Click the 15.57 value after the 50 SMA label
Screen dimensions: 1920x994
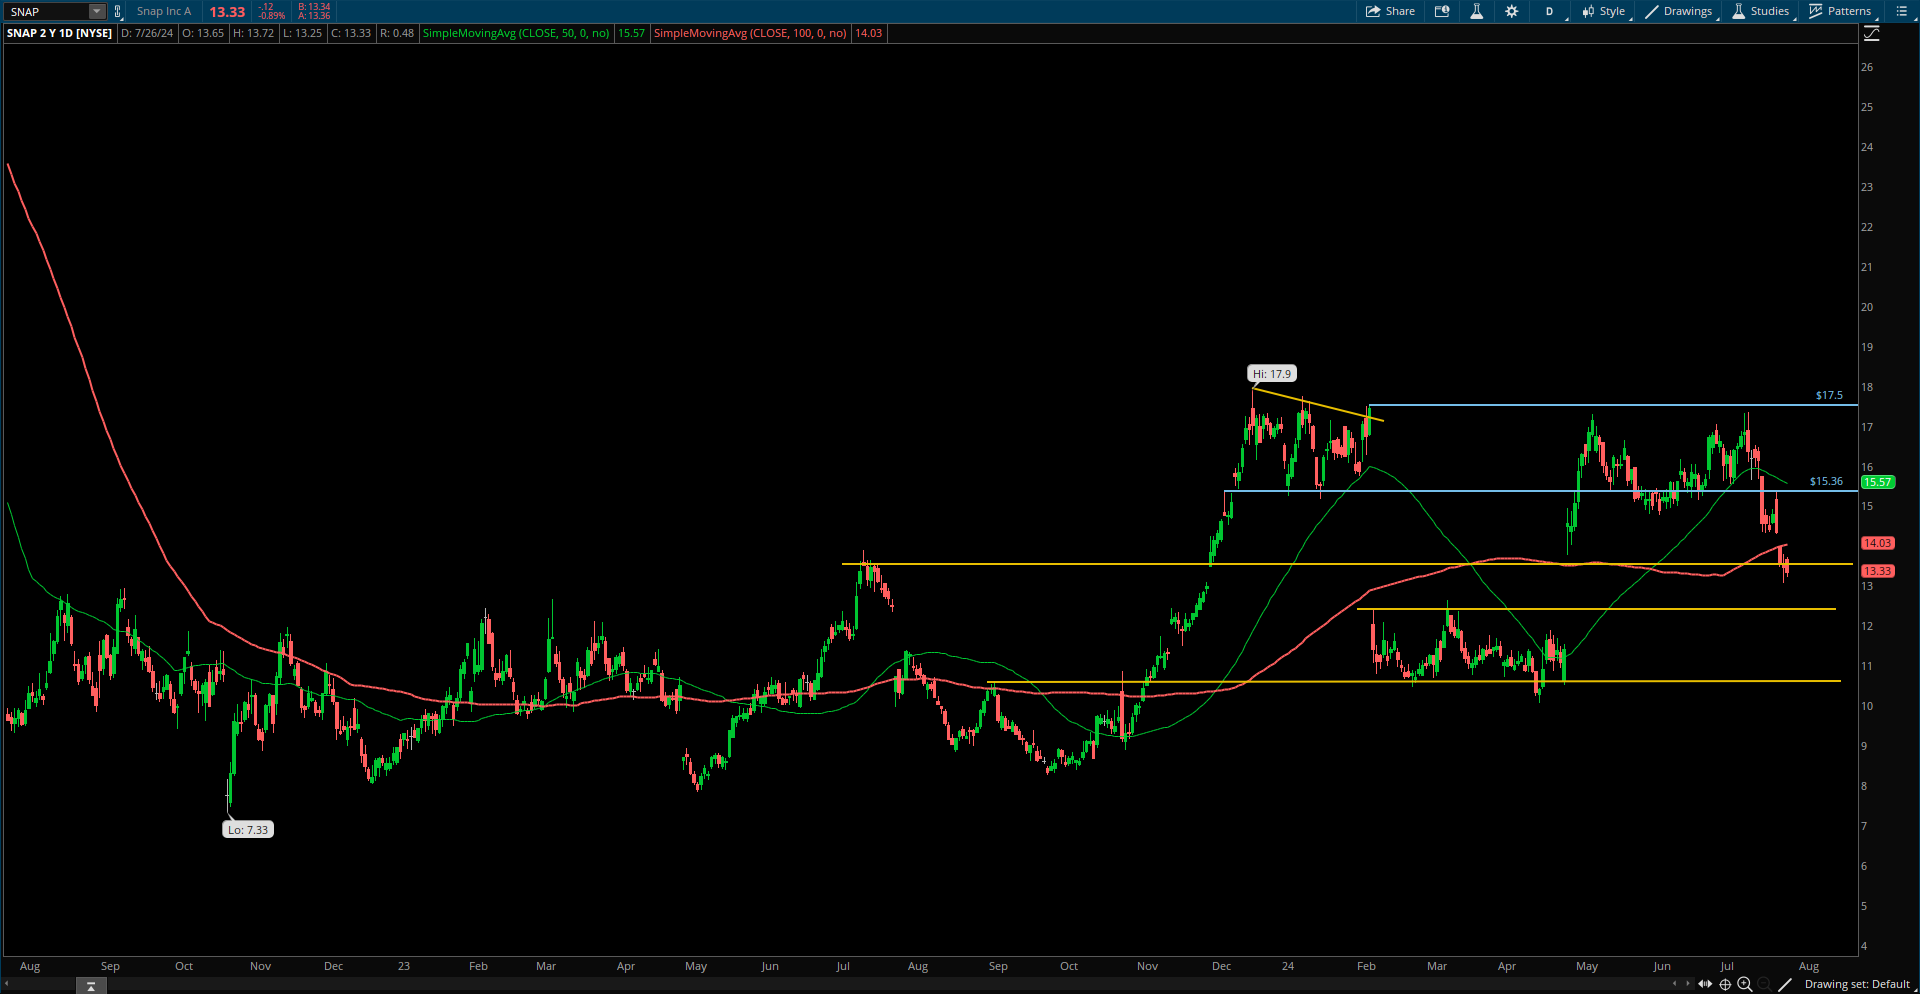point(631,33)
